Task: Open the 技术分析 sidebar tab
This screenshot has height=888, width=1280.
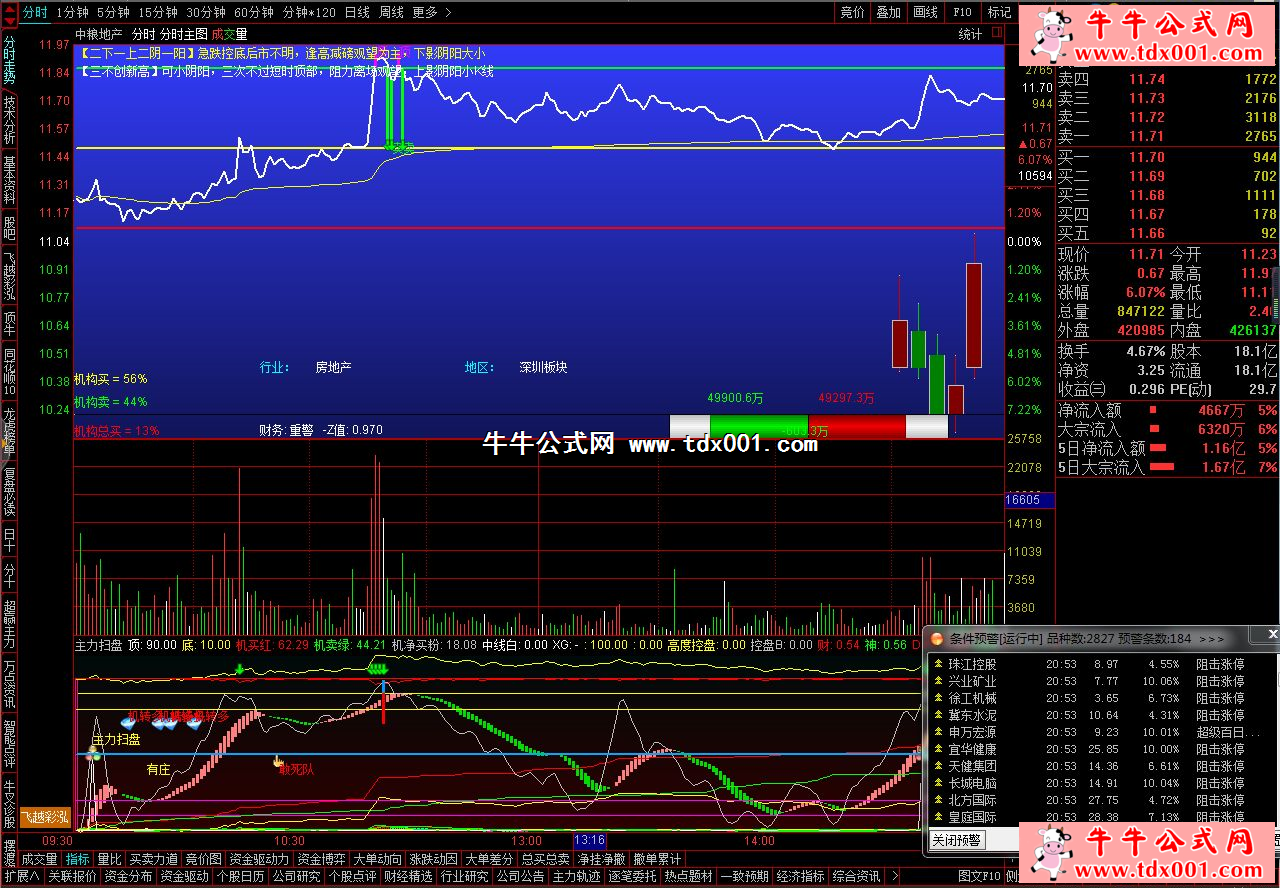Action: coord(9,120)
